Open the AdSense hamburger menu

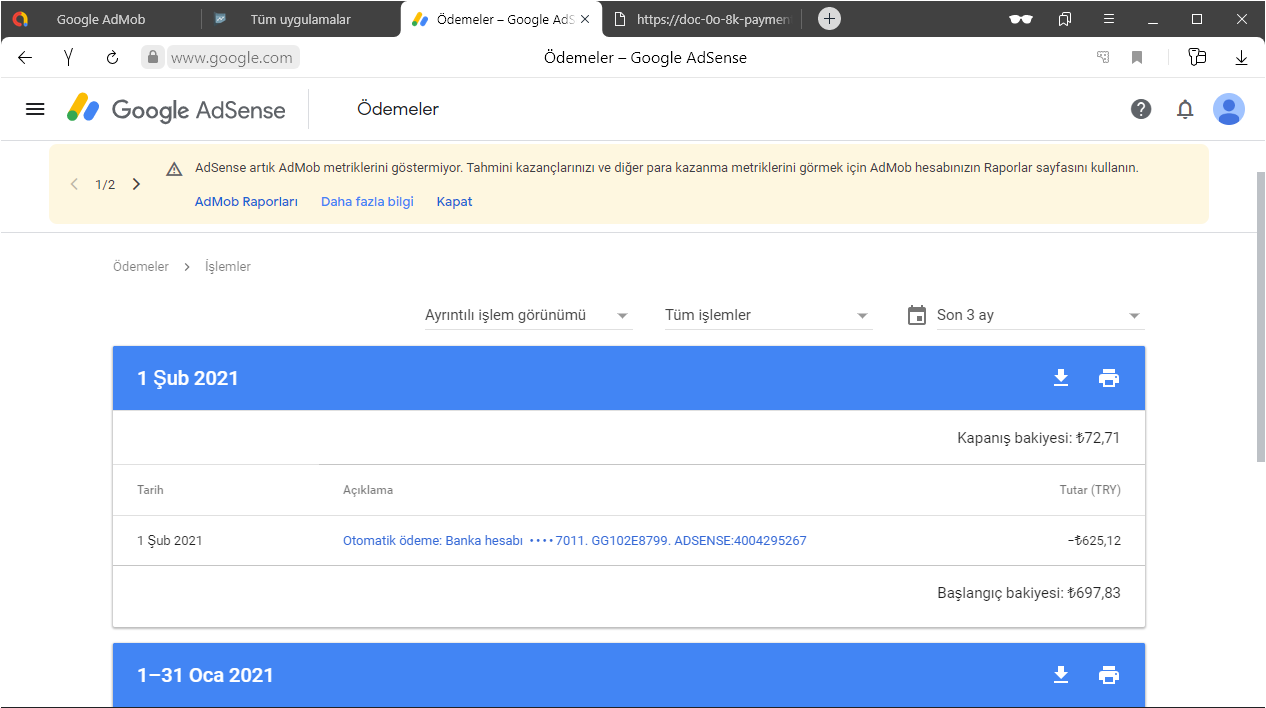(x=35, y=109)
